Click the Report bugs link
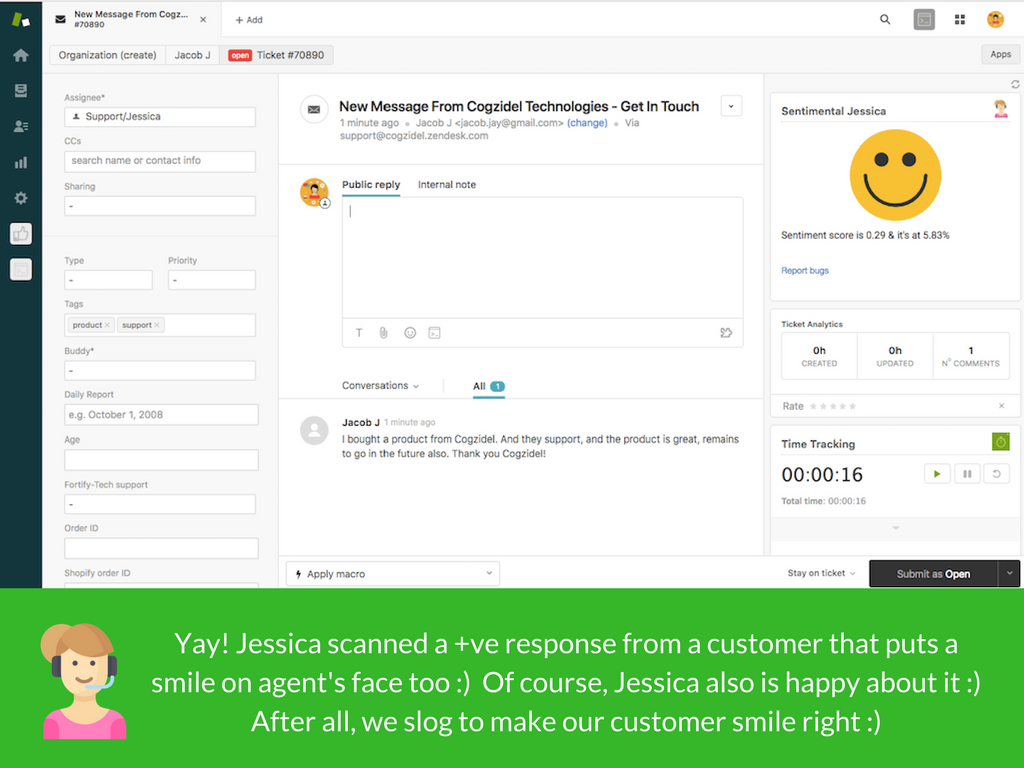 pyautogui.click(x=805, y=271)
